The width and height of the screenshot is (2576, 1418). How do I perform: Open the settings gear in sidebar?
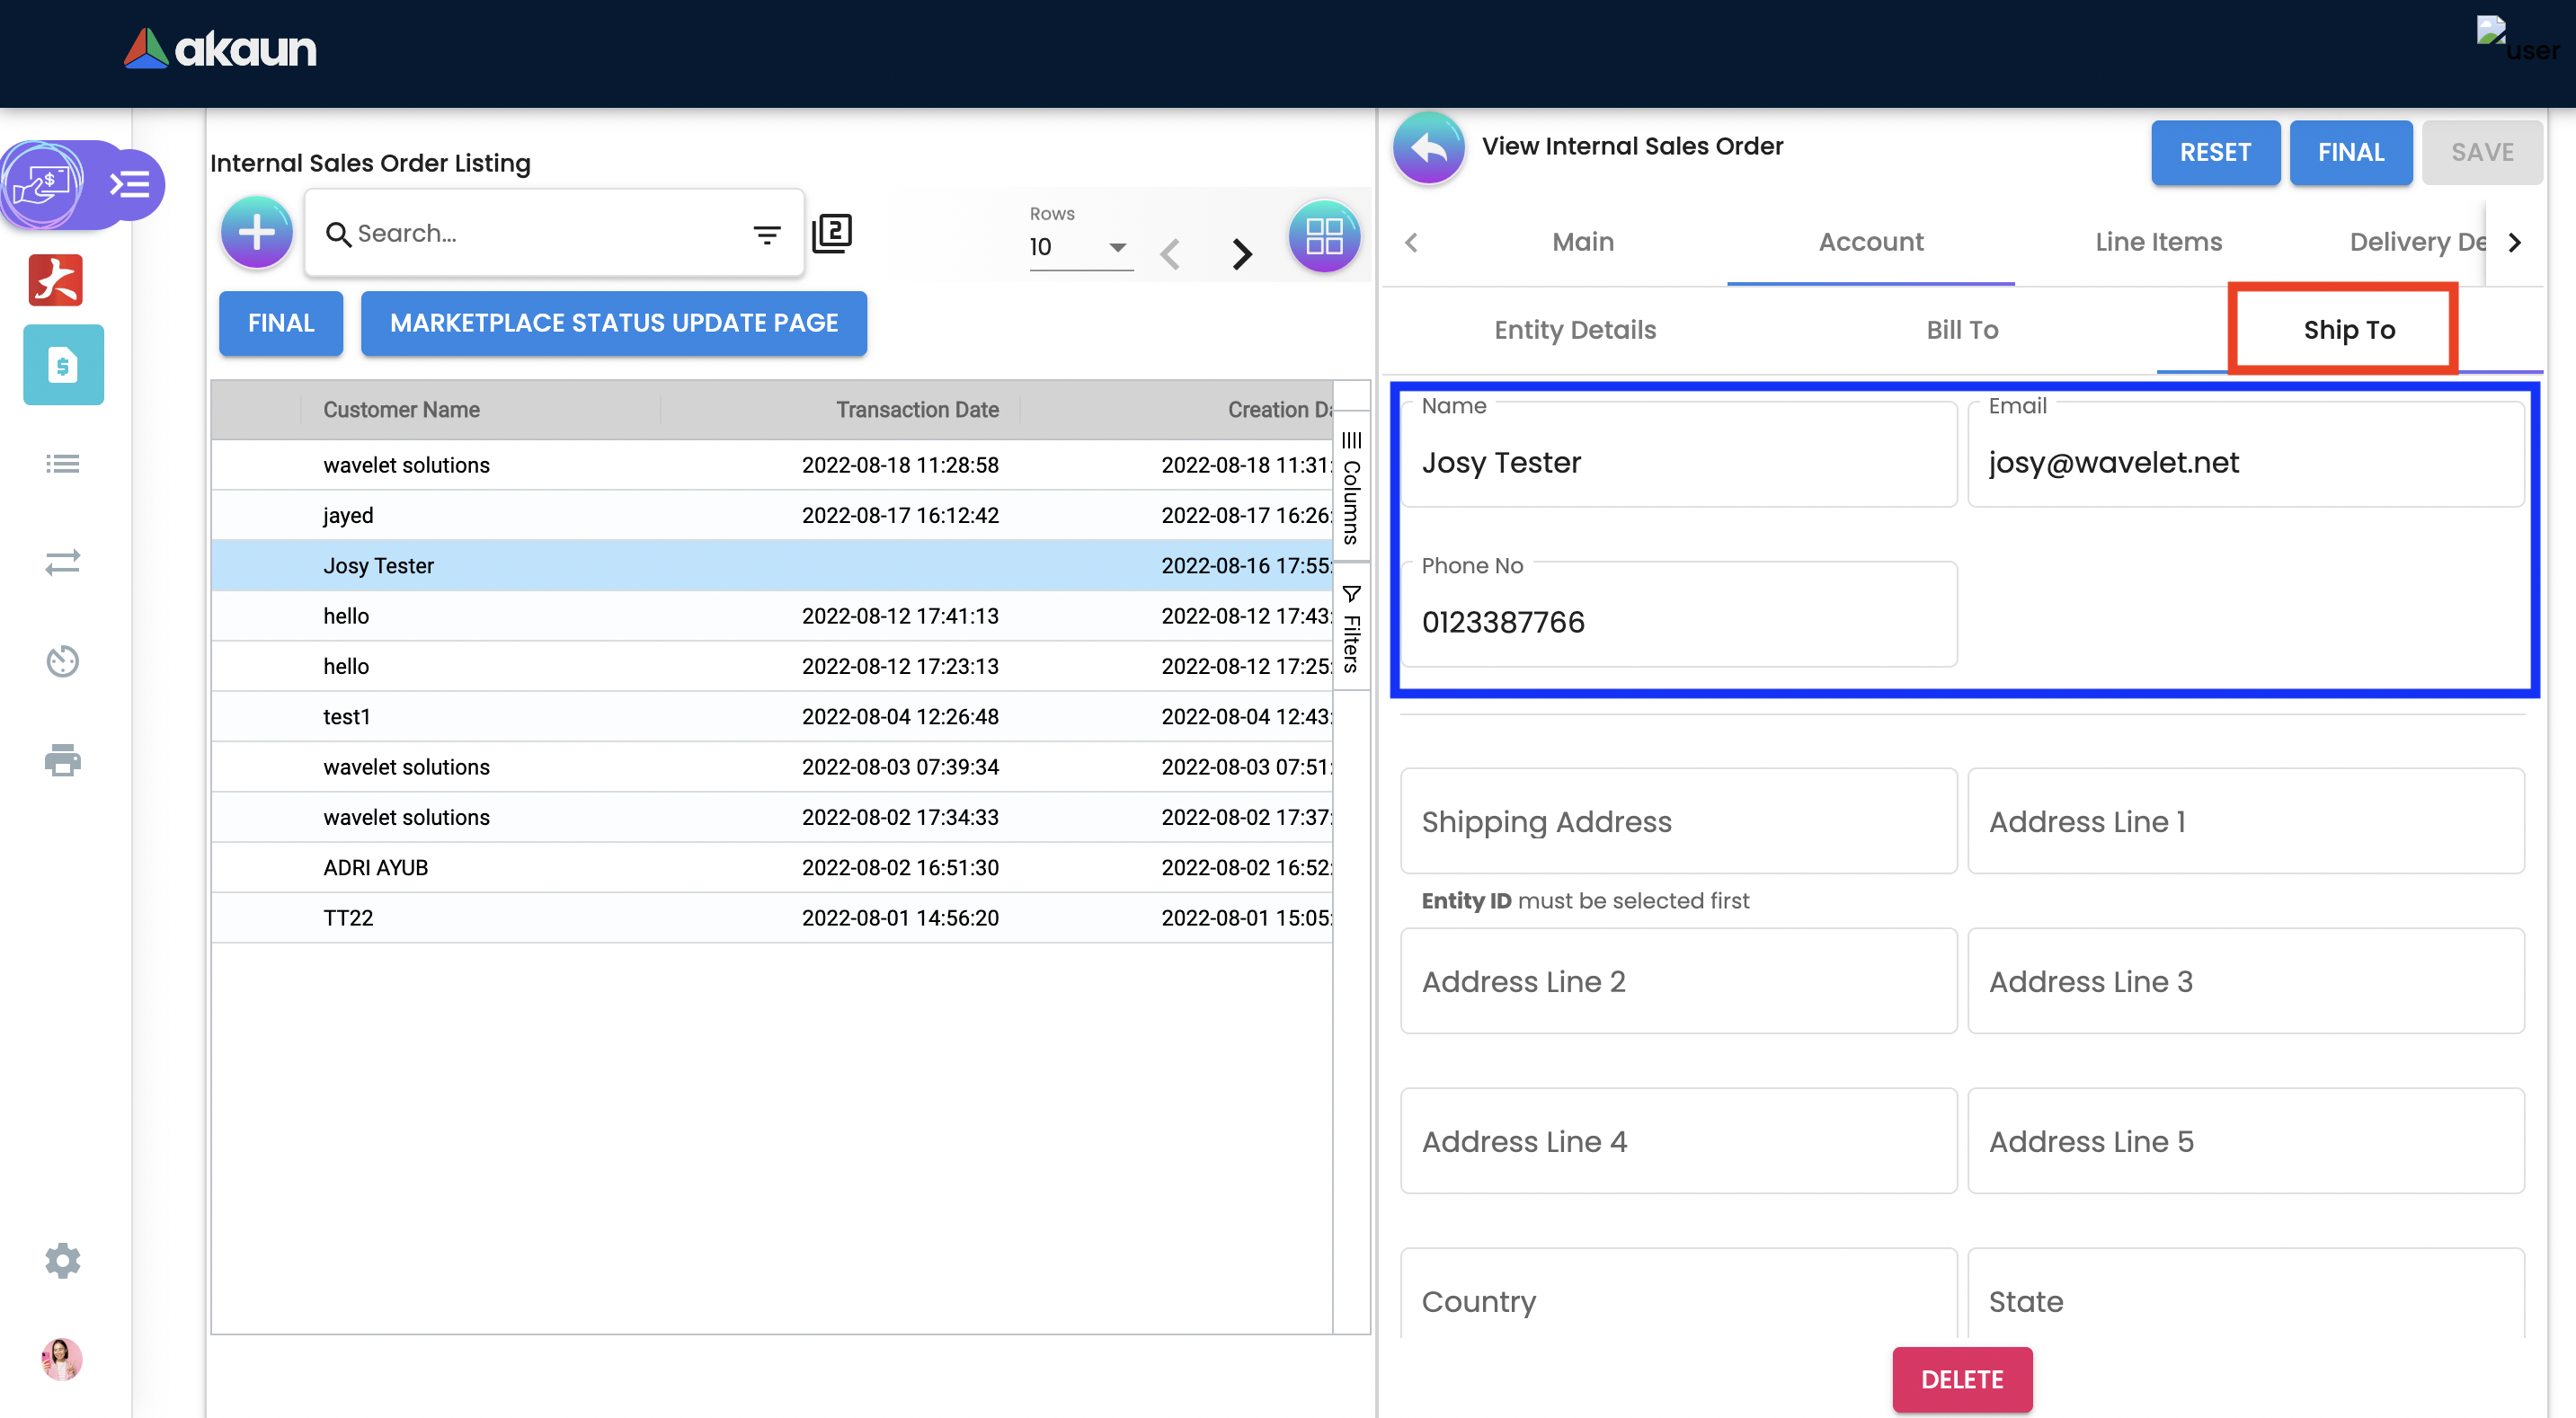point(62,1260)
